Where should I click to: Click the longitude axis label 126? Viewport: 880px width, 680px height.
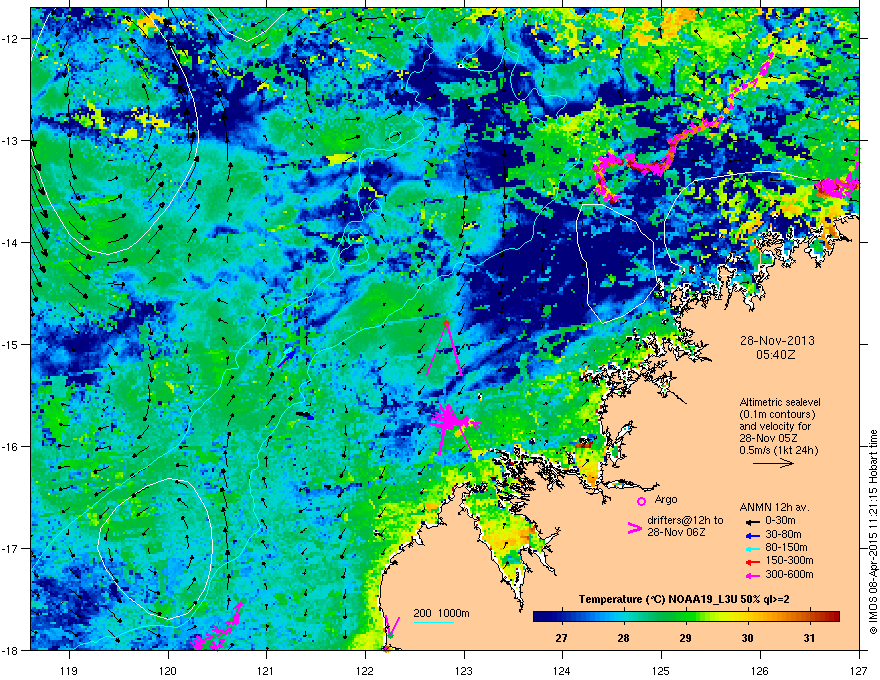(760, 670)
